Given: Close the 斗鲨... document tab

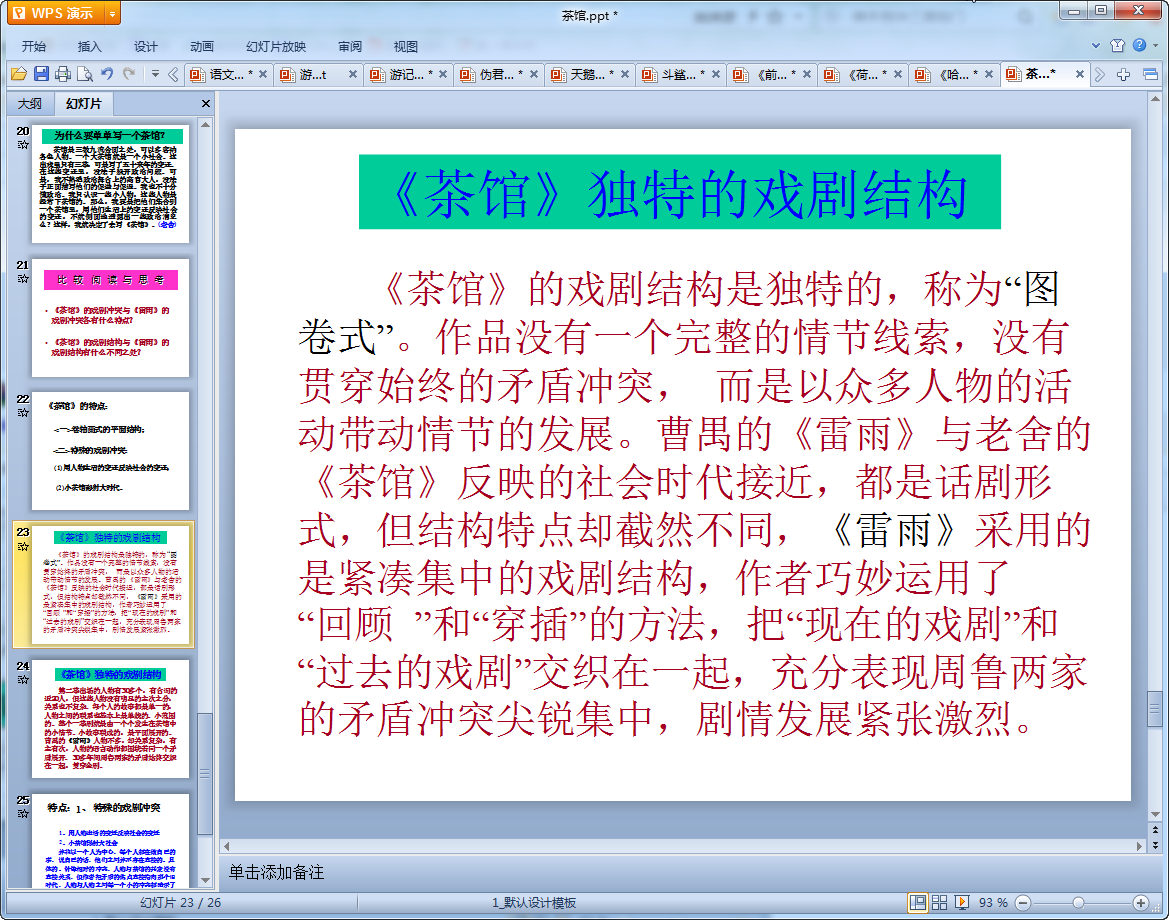Looking at the screenshot, I should coord(716,74).
